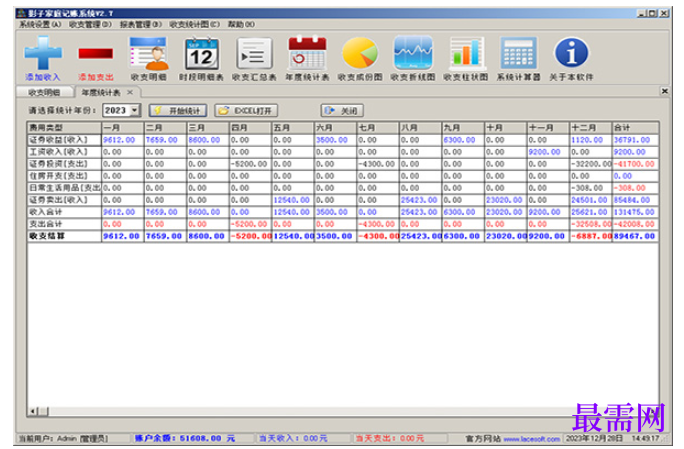The height and width of the screenshot is (449, 684).
Task: Select the 证券收益[收入] row label
Action: click(x=64, y=140)
